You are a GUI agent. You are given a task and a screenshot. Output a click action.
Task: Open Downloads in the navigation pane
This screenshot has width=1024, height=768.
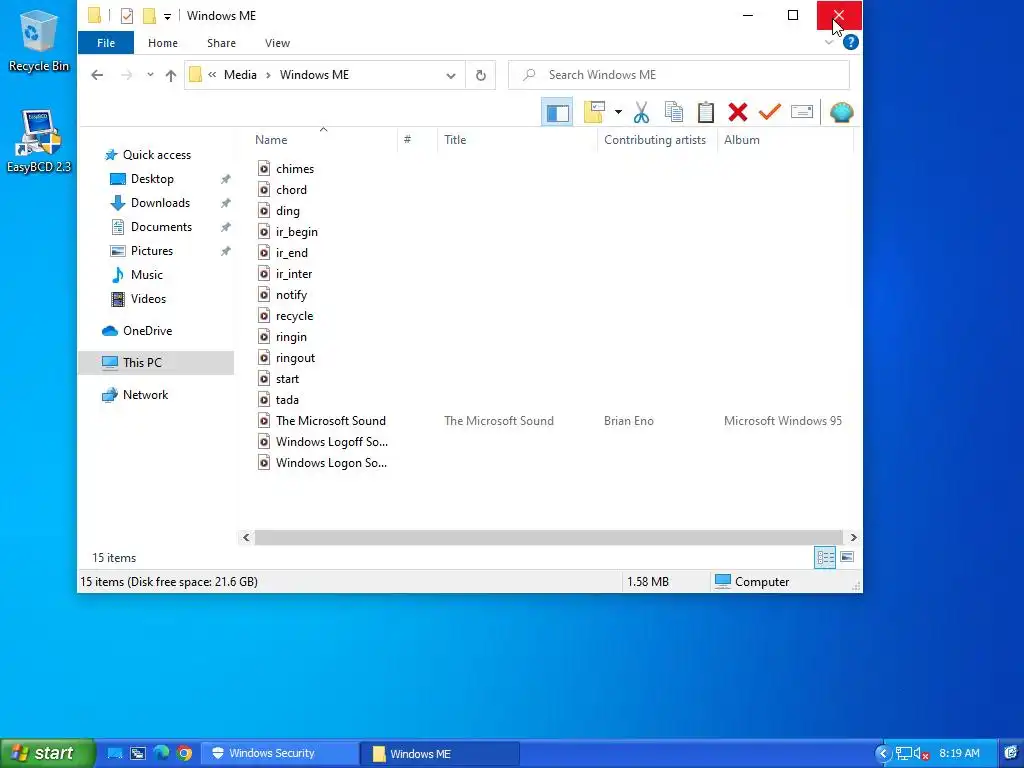pos(160,203)
